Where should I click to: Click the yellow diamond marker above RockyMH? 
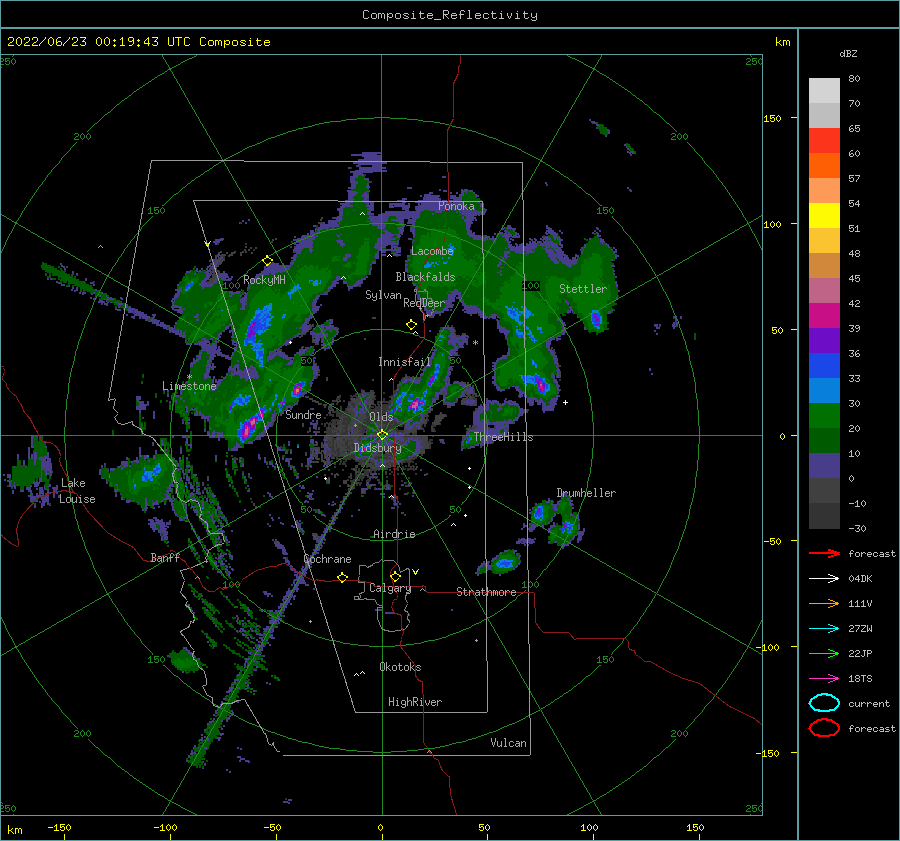coord(267,261)
